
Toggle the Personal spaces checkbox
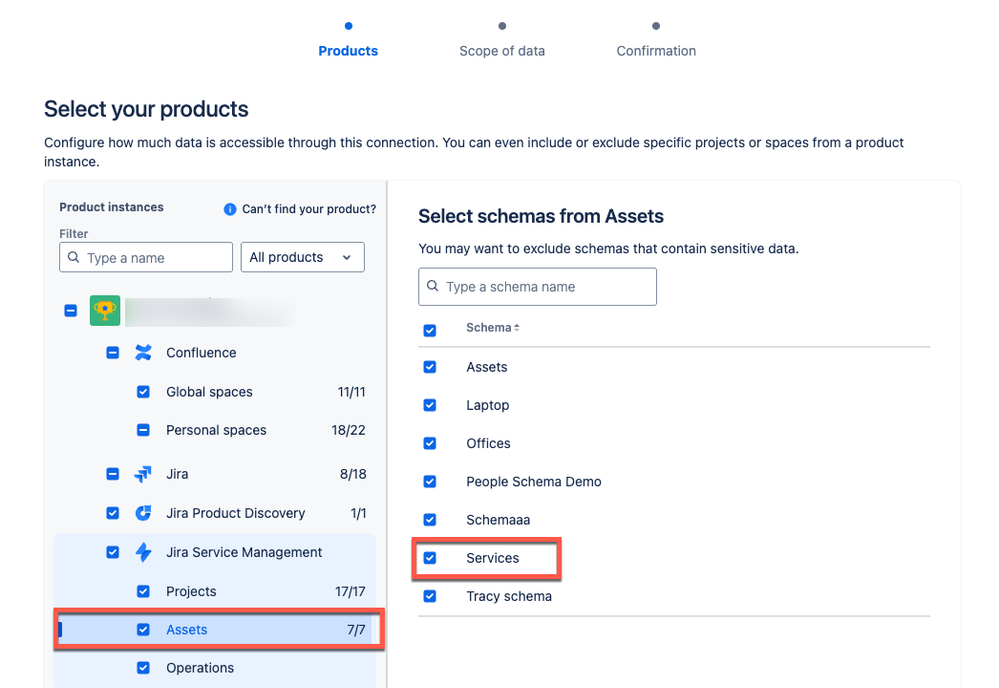(x=143, y=430)
